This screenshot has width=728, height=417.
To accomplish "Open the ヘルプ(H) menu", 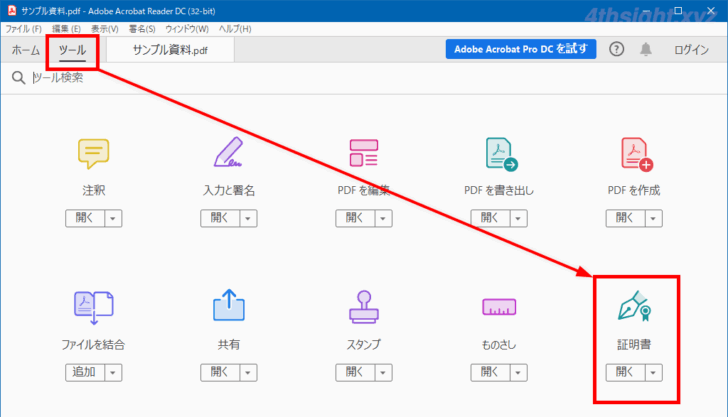I will [234, 29].
